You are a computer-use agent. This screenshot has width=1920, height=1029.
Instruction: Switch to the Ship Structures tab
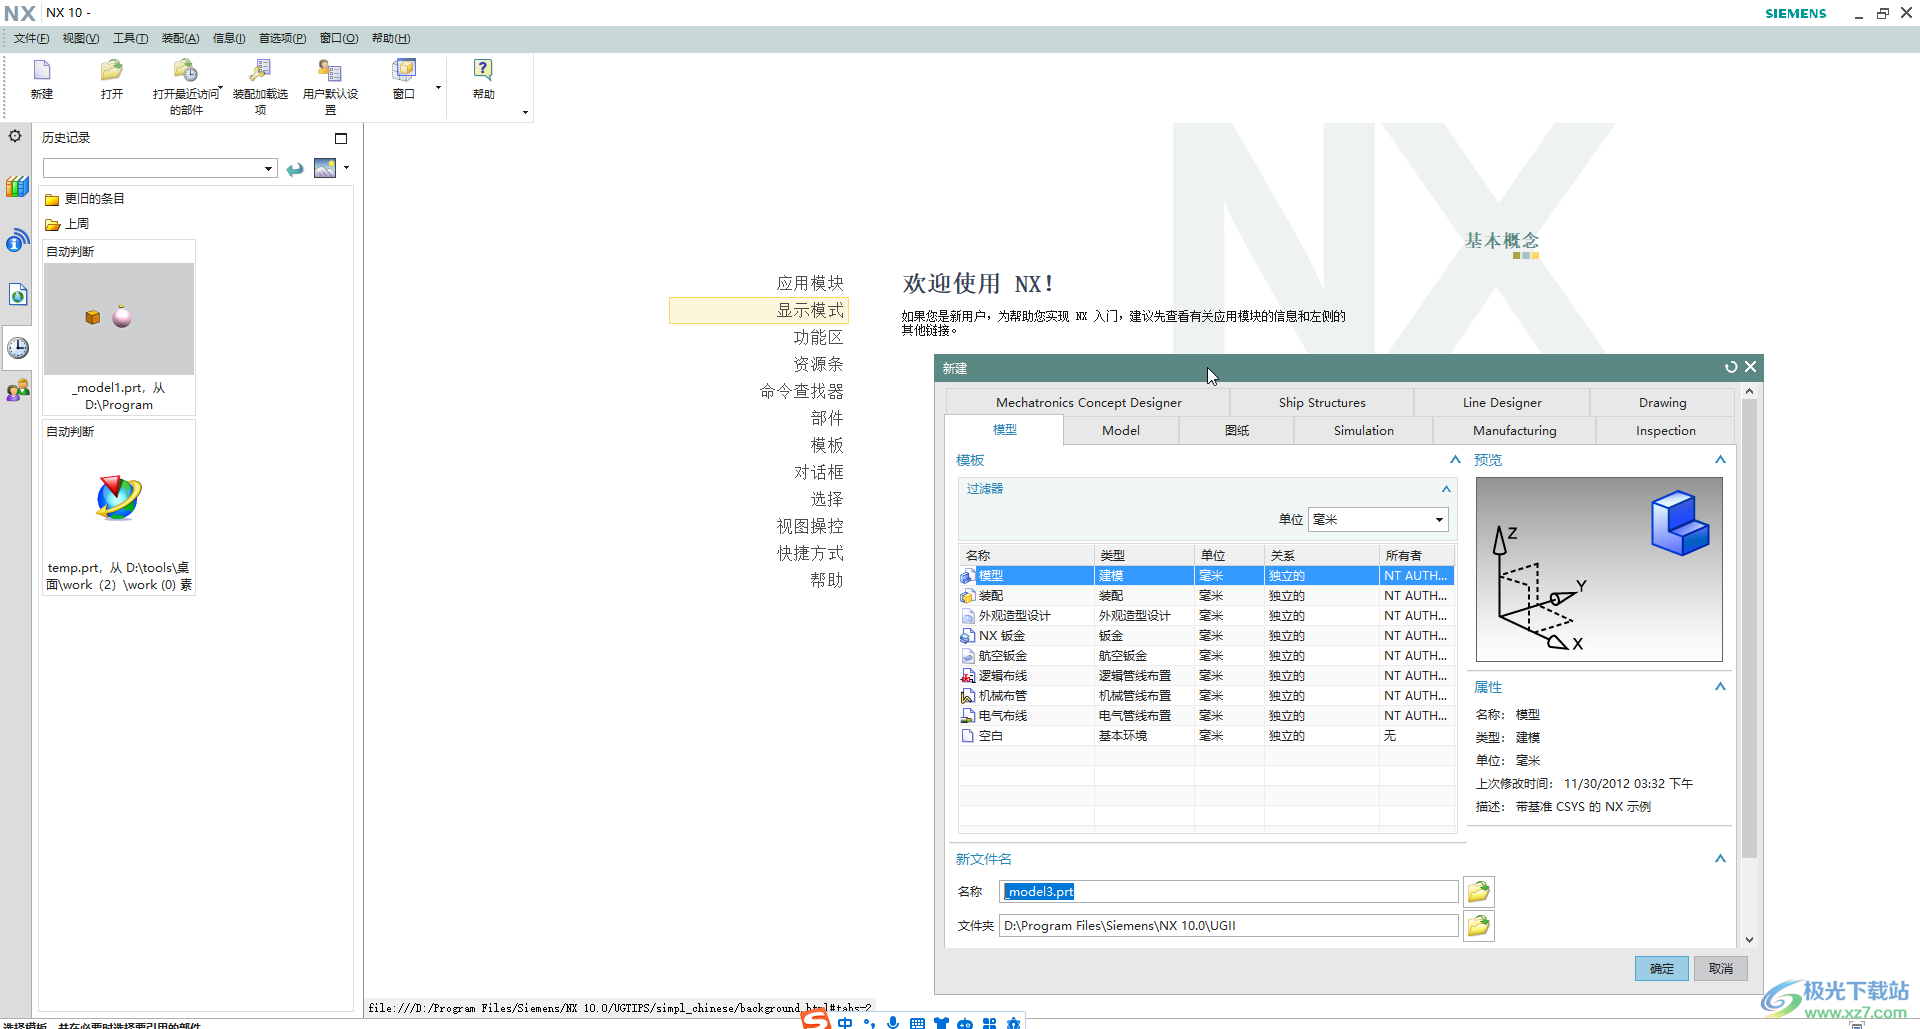(1321, 402)
